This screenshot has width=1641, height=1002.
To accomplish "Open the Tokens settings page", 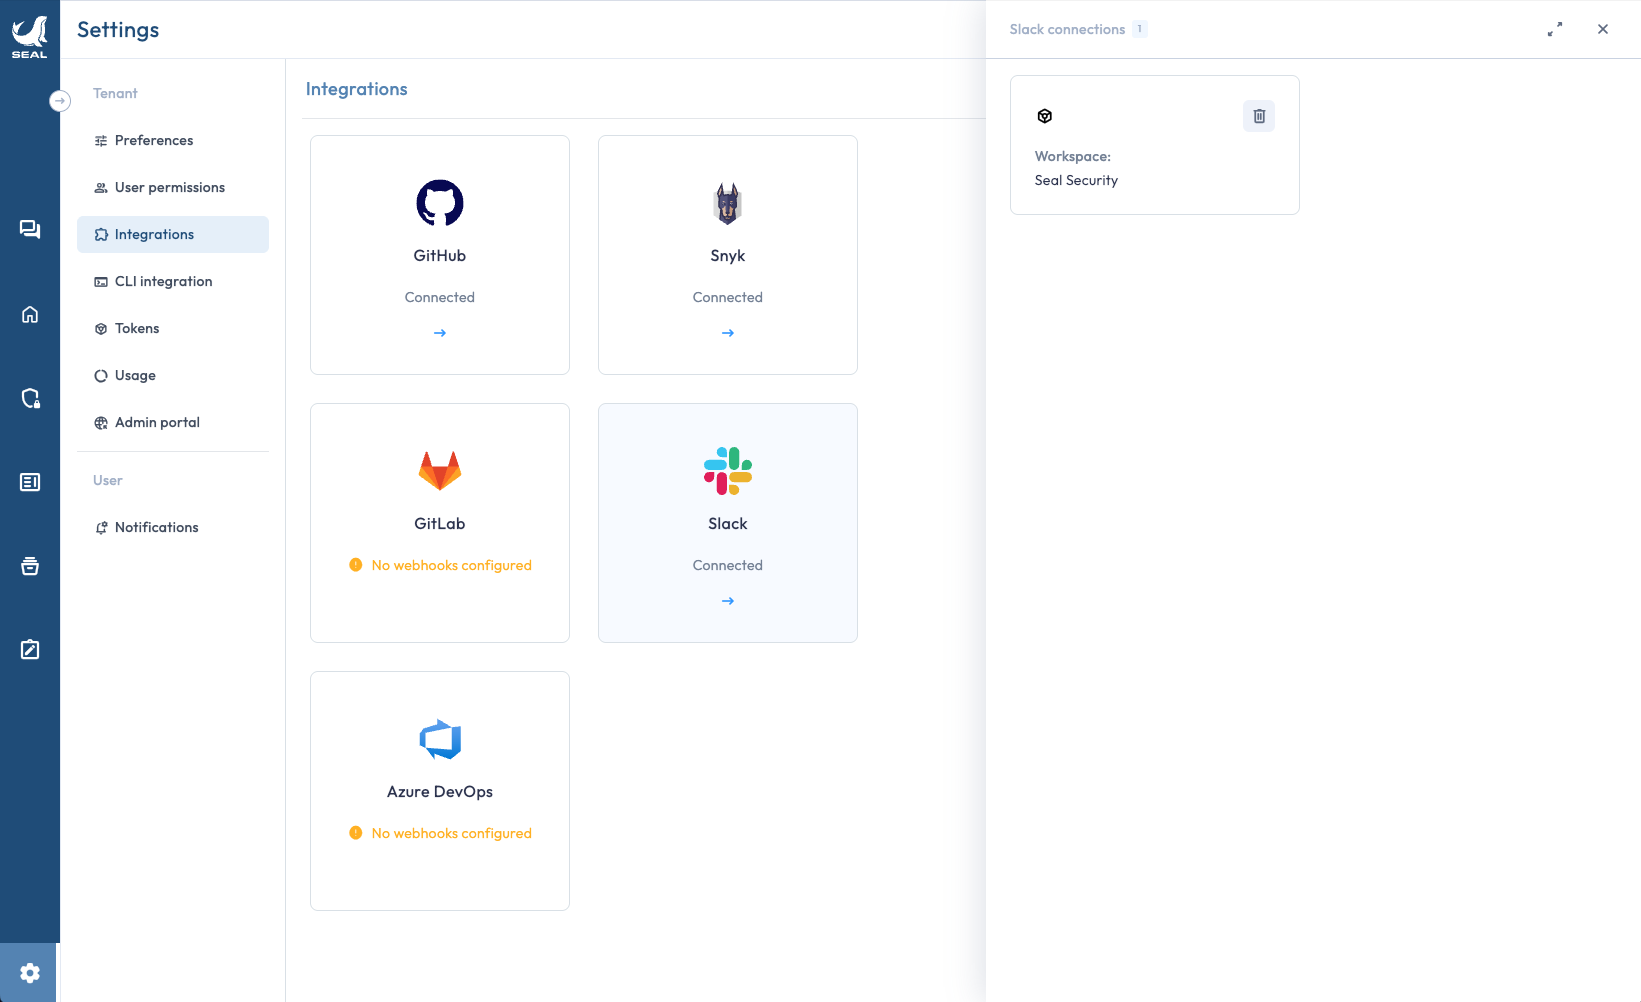I will pos(173,328).
